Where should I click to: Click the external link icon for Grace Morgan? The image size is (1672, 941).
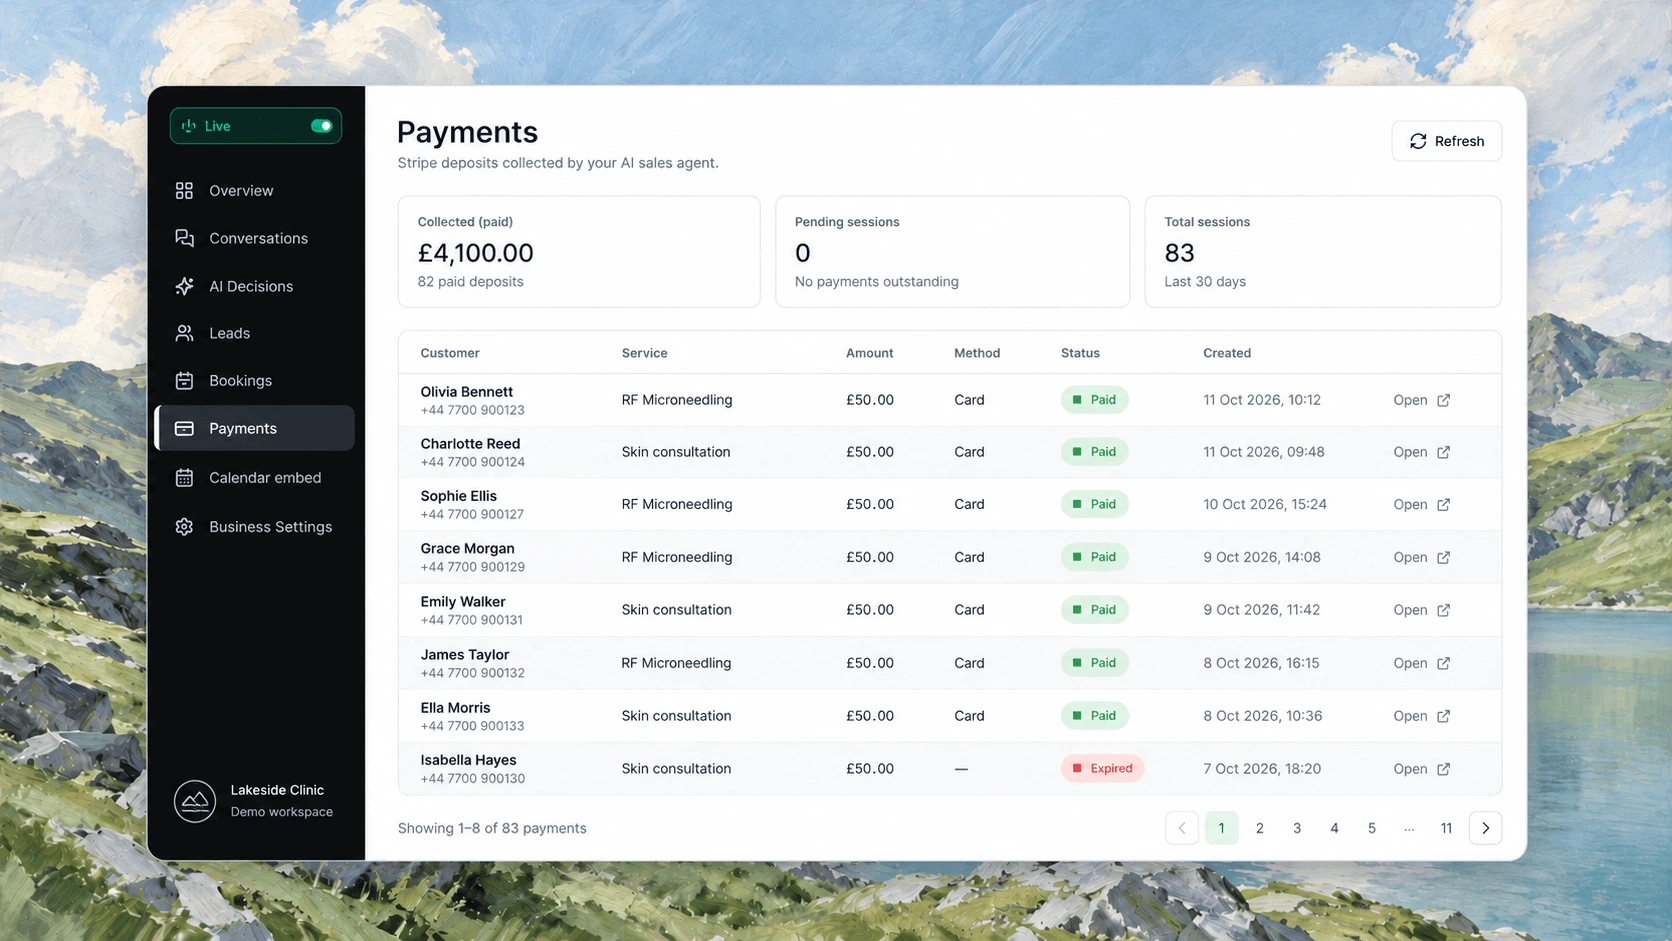click(x=1443, y=557)
